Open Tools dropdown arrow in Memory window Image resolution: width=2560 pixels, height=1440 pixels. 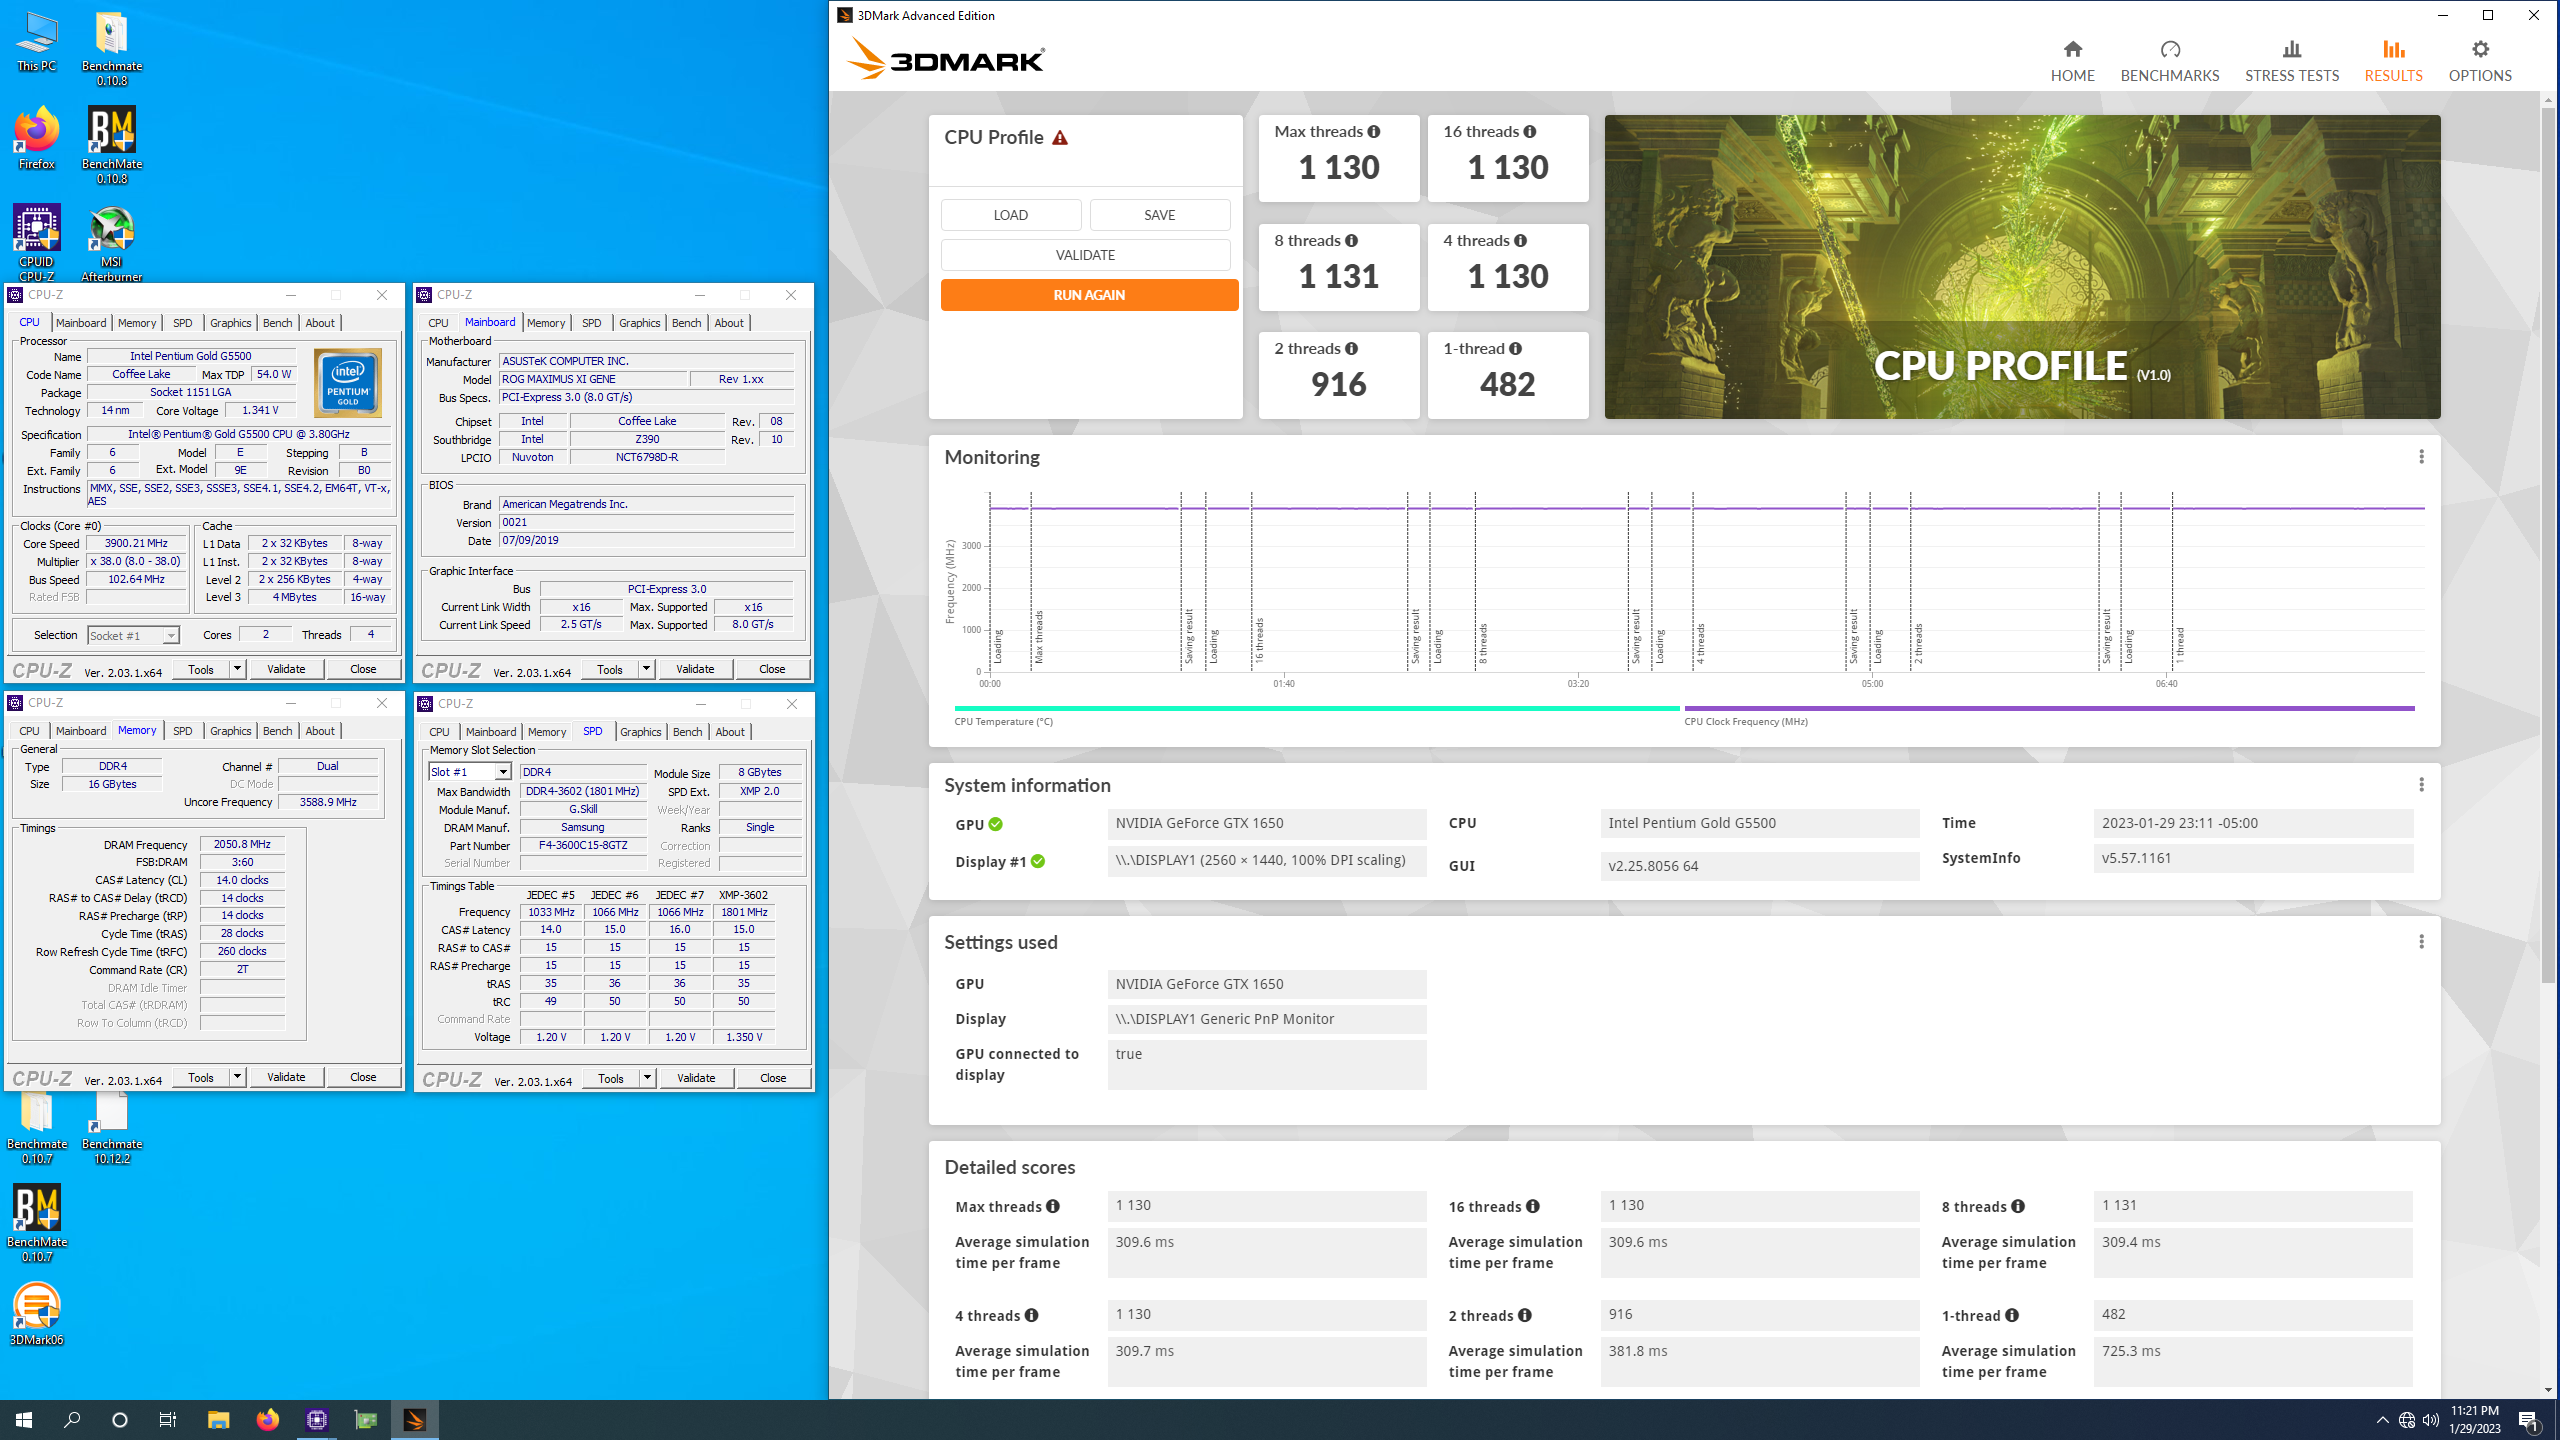click(237, 1077)
